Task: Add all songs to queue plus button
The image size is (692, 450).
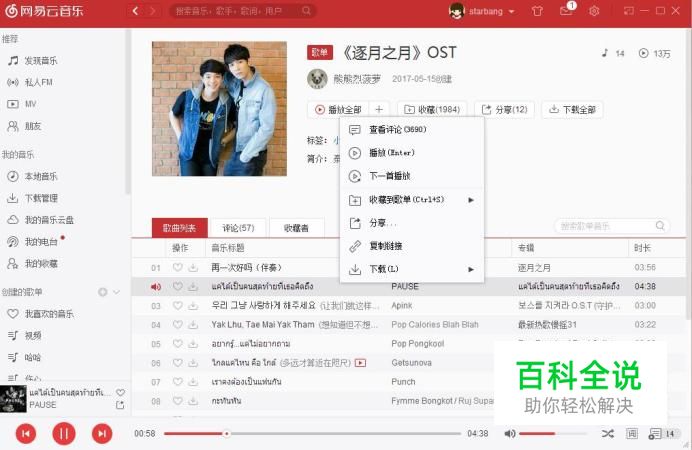Action: [x=379, y=109]
